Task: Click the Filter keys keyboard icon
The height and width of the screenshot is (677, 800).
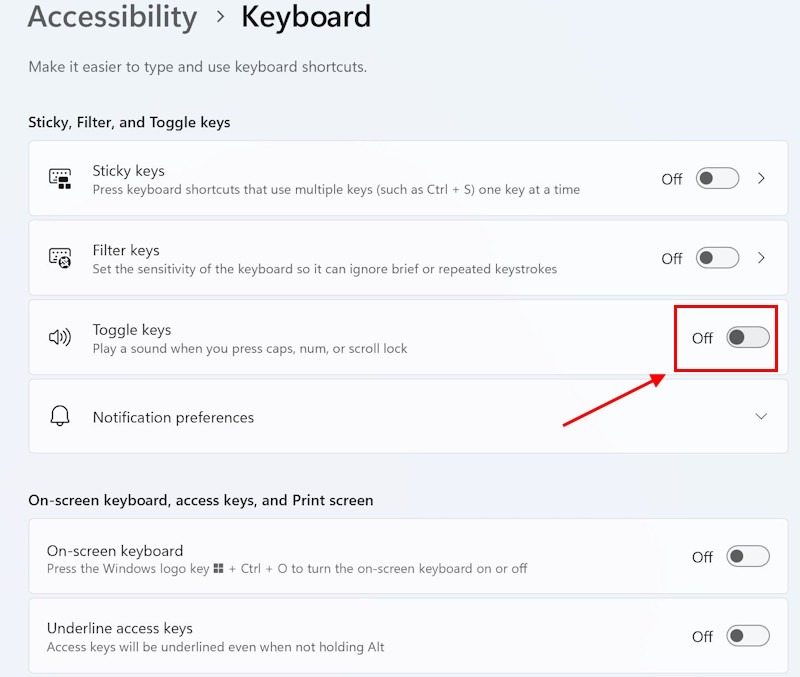Action: (x=60, y=258)
